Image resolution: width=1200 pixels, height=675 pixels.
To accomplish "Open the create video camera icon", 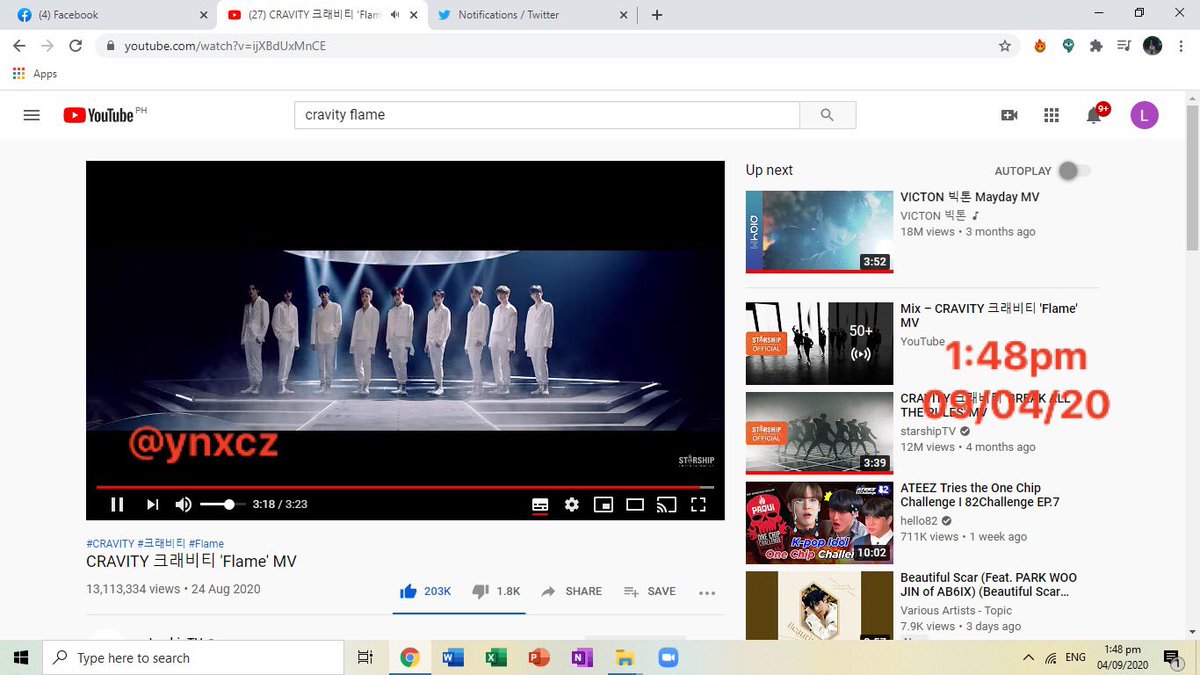I will (1009, 115).
